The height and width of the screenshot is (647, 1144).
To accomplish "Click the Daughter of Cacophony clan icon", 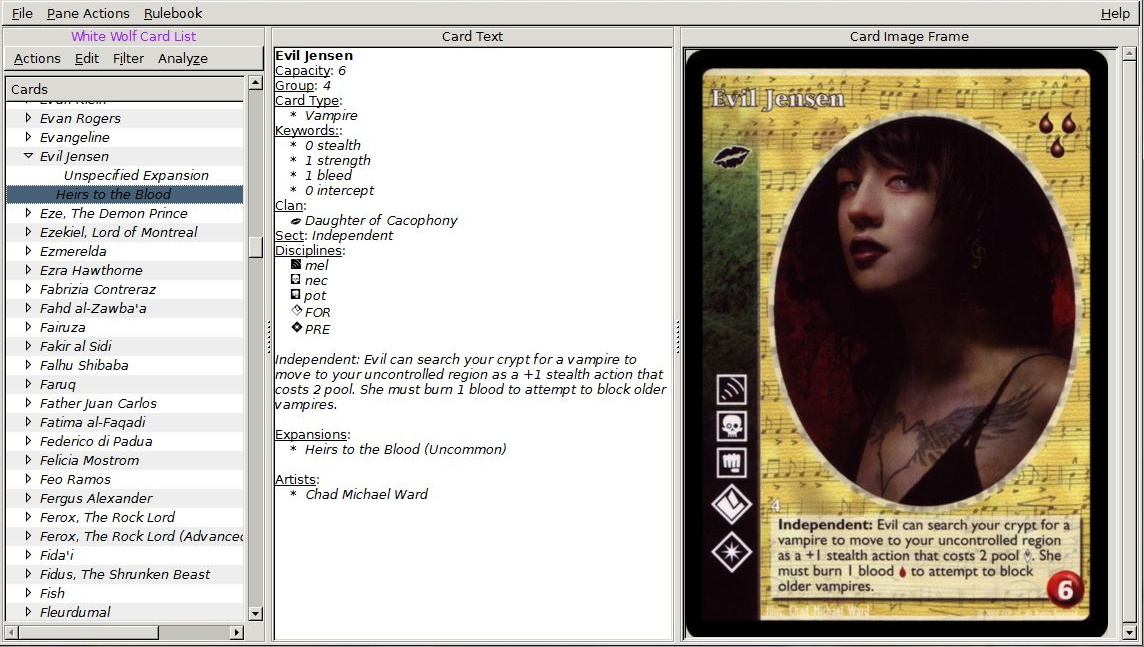I will click(x=295, y=220).
